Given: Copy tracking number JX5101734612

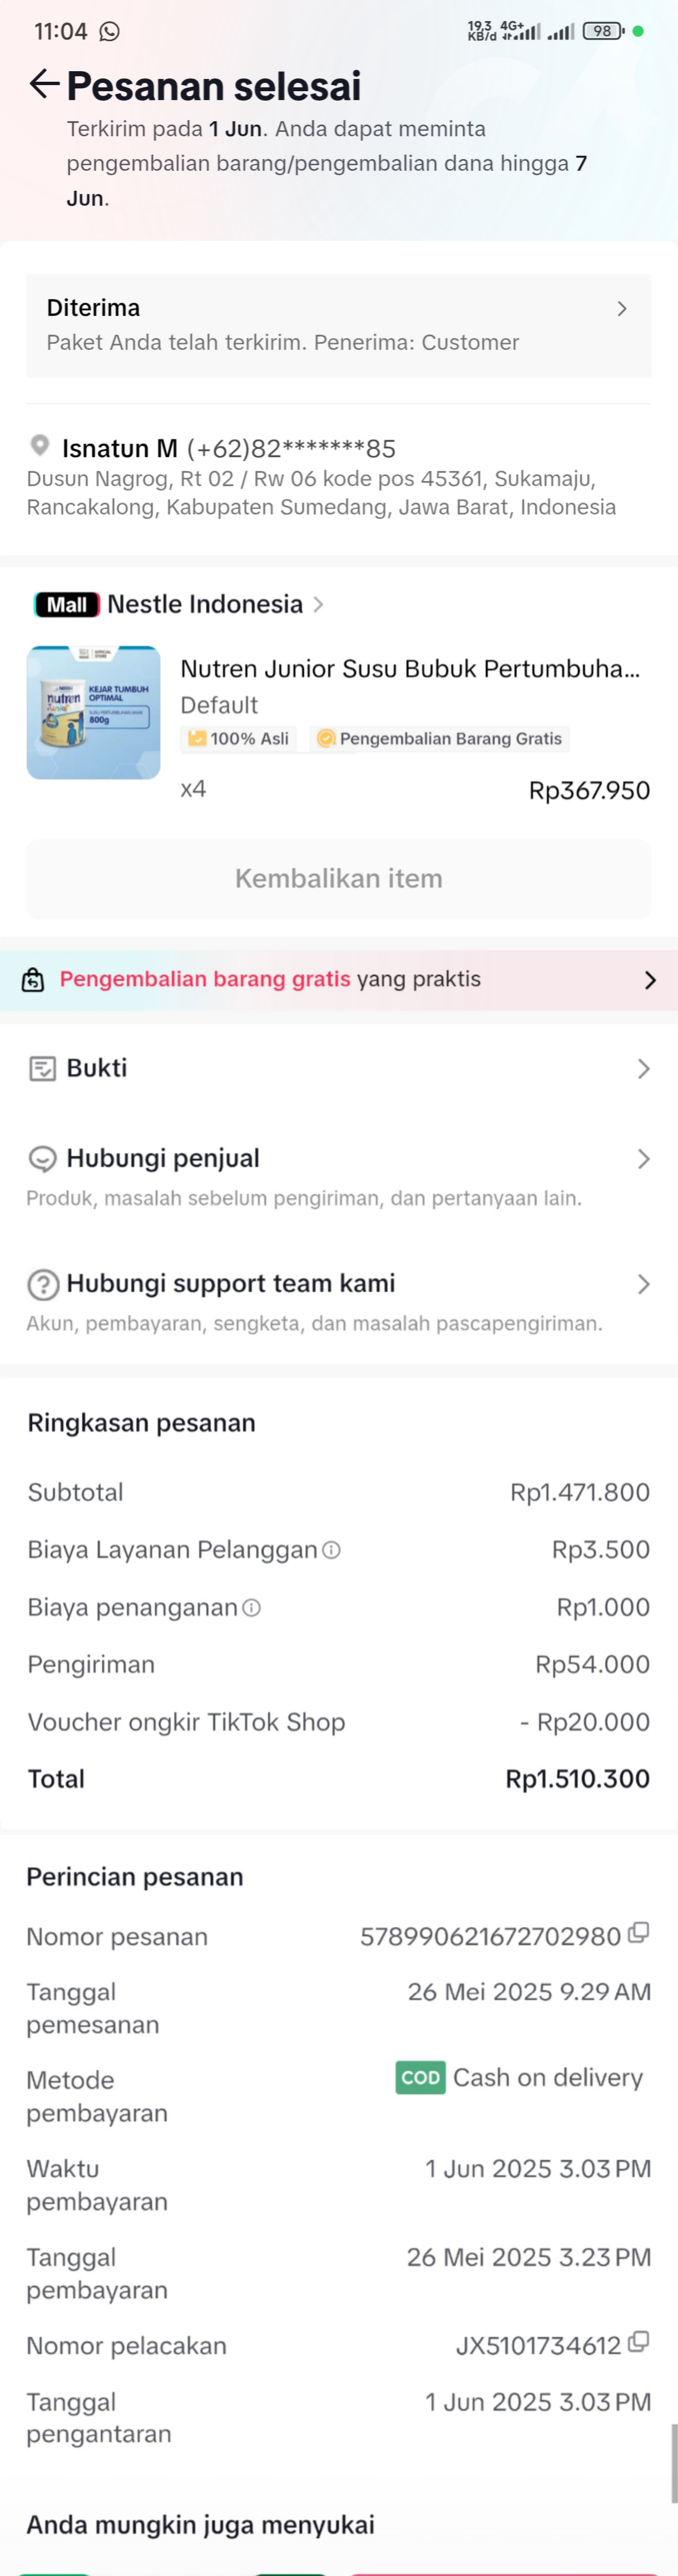Looking at the screenshot, I should point(638,2342).
